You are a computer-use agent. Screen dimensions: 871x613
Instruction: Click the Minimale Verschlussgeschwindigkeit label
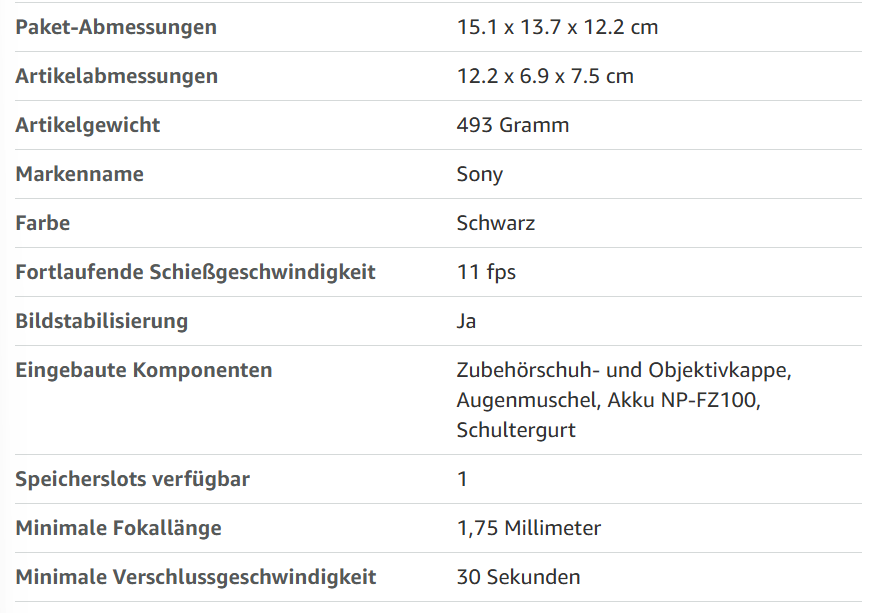[x=196, y=577]
